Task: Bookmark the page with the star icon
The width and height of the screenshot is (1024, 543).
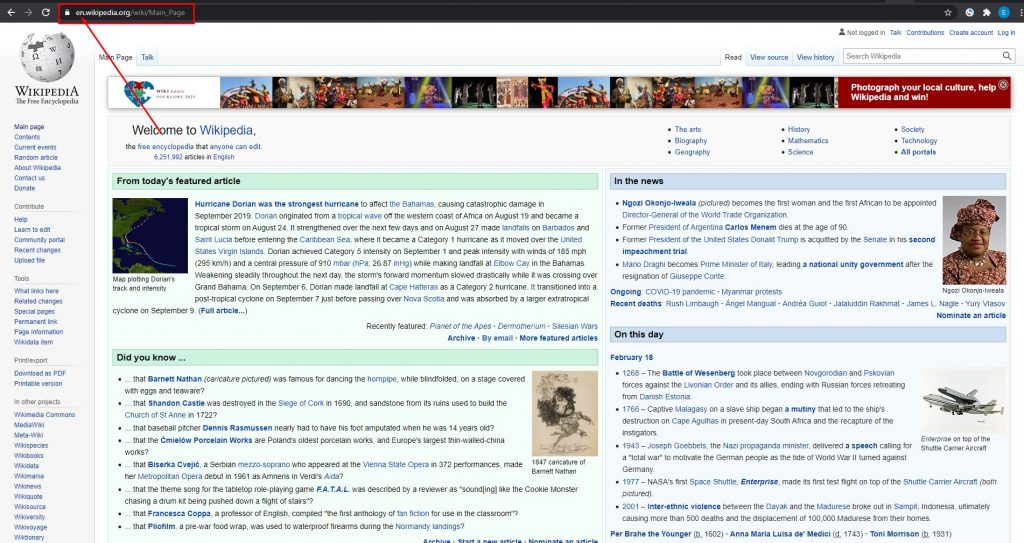Action: tap(948, 12)
